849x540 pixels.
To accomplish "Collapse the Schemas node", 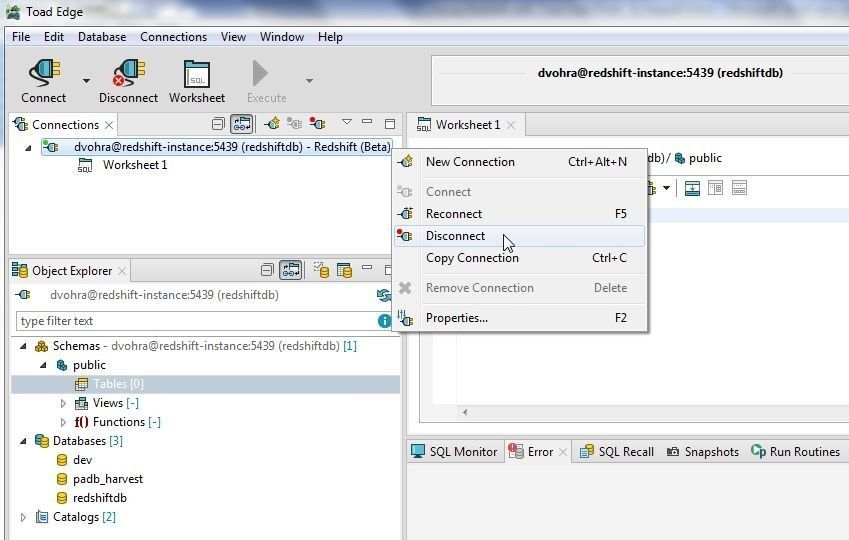I will click(x=23, y=346).
